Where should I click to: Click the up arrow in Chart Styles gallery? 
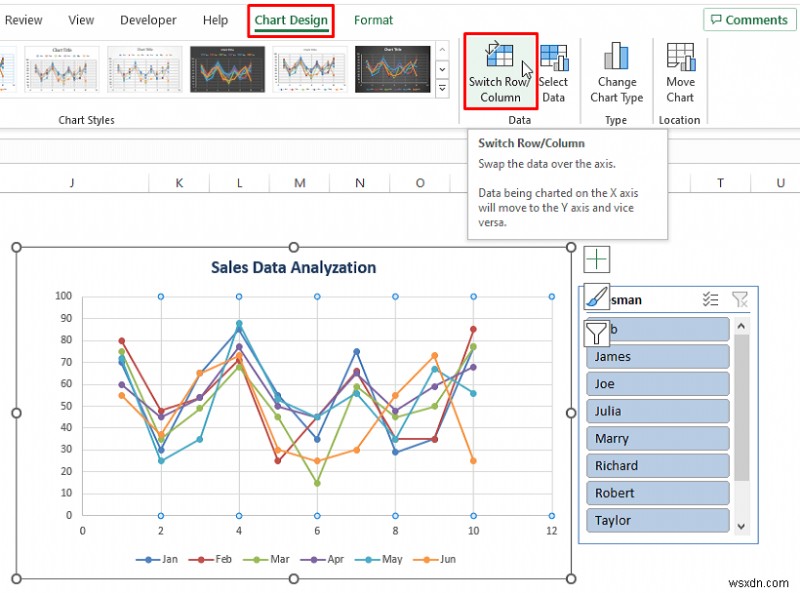point(441,49)
